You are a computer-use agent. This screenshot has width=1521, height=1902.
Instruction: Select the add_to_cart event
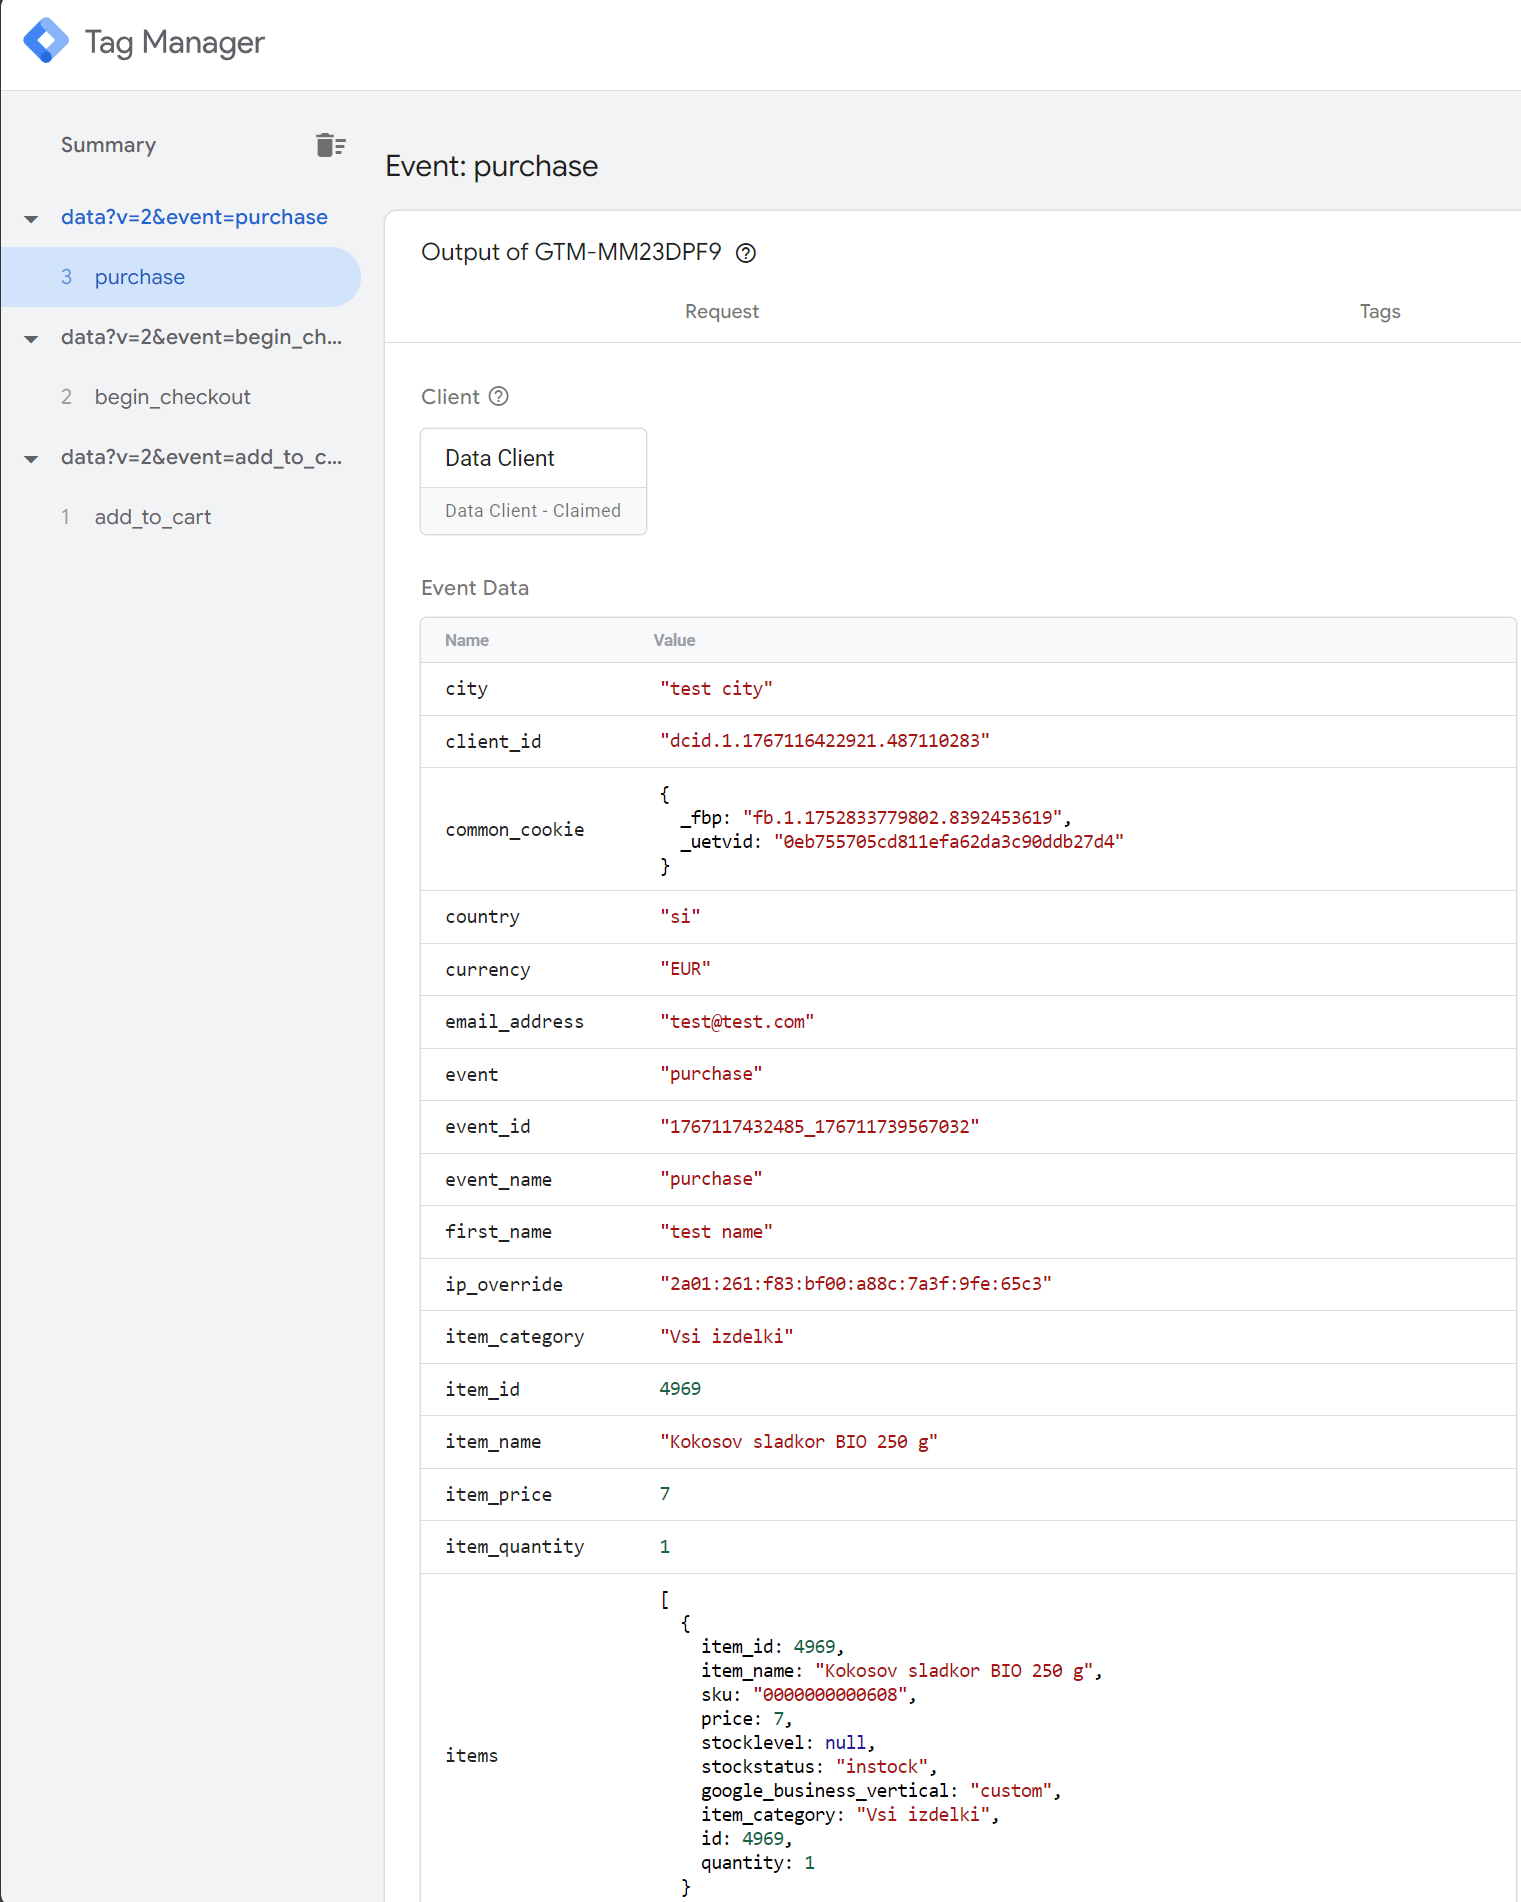(152, 517)
